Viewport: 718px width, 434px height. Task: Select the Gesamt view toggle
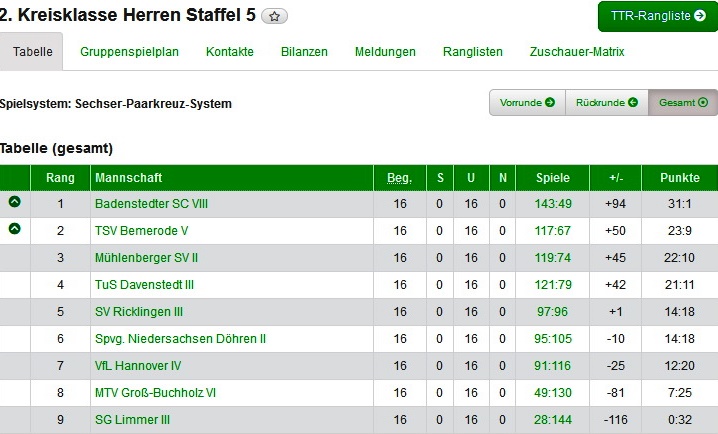pos(683,102)
